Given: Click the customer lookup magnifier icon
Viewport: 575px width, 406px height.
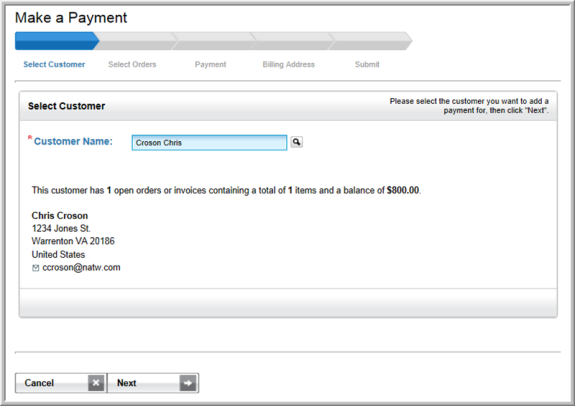Looking at the screenshot, I should [x=297, y=142].
